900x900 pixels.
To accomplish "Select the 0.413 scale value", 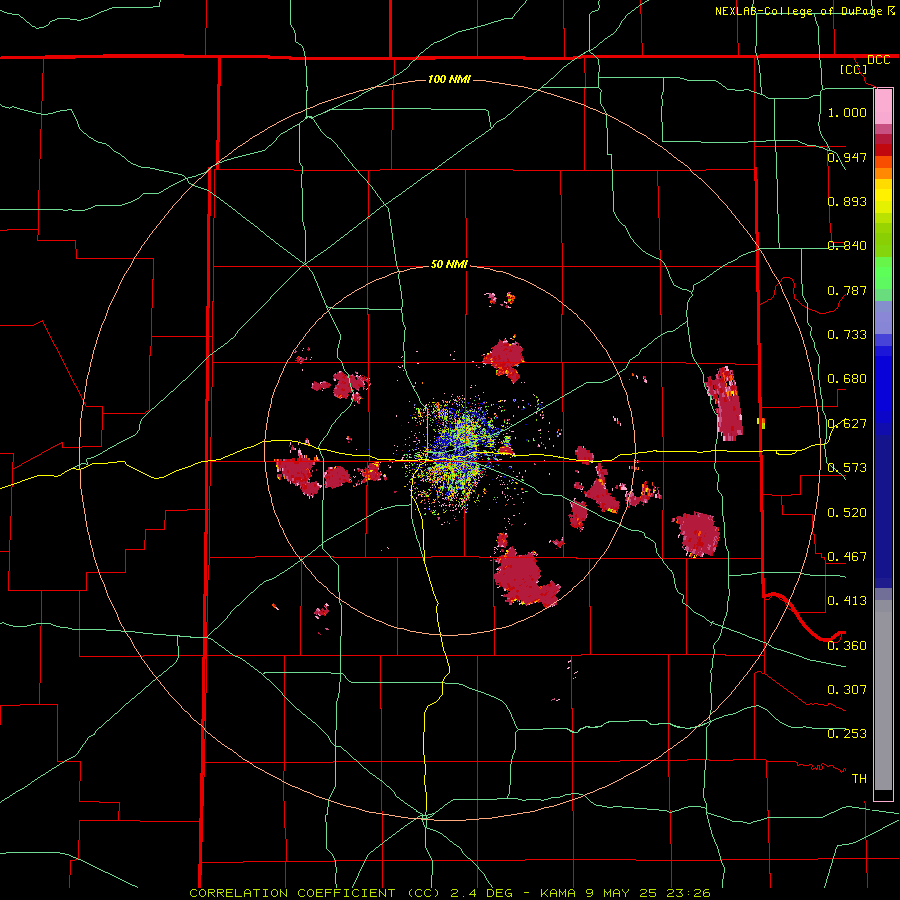I will [x=847, y=600].
